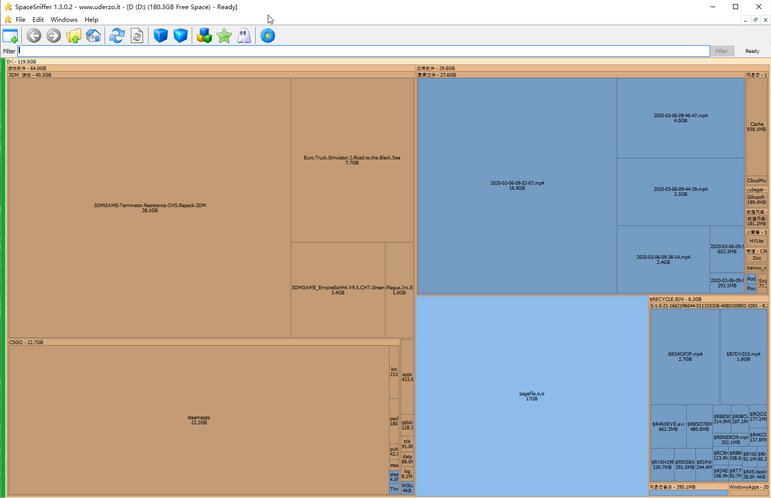Select the $R7DV010.mp4 1.8GB block
This screenshot has width=771, height=498.
743,356
